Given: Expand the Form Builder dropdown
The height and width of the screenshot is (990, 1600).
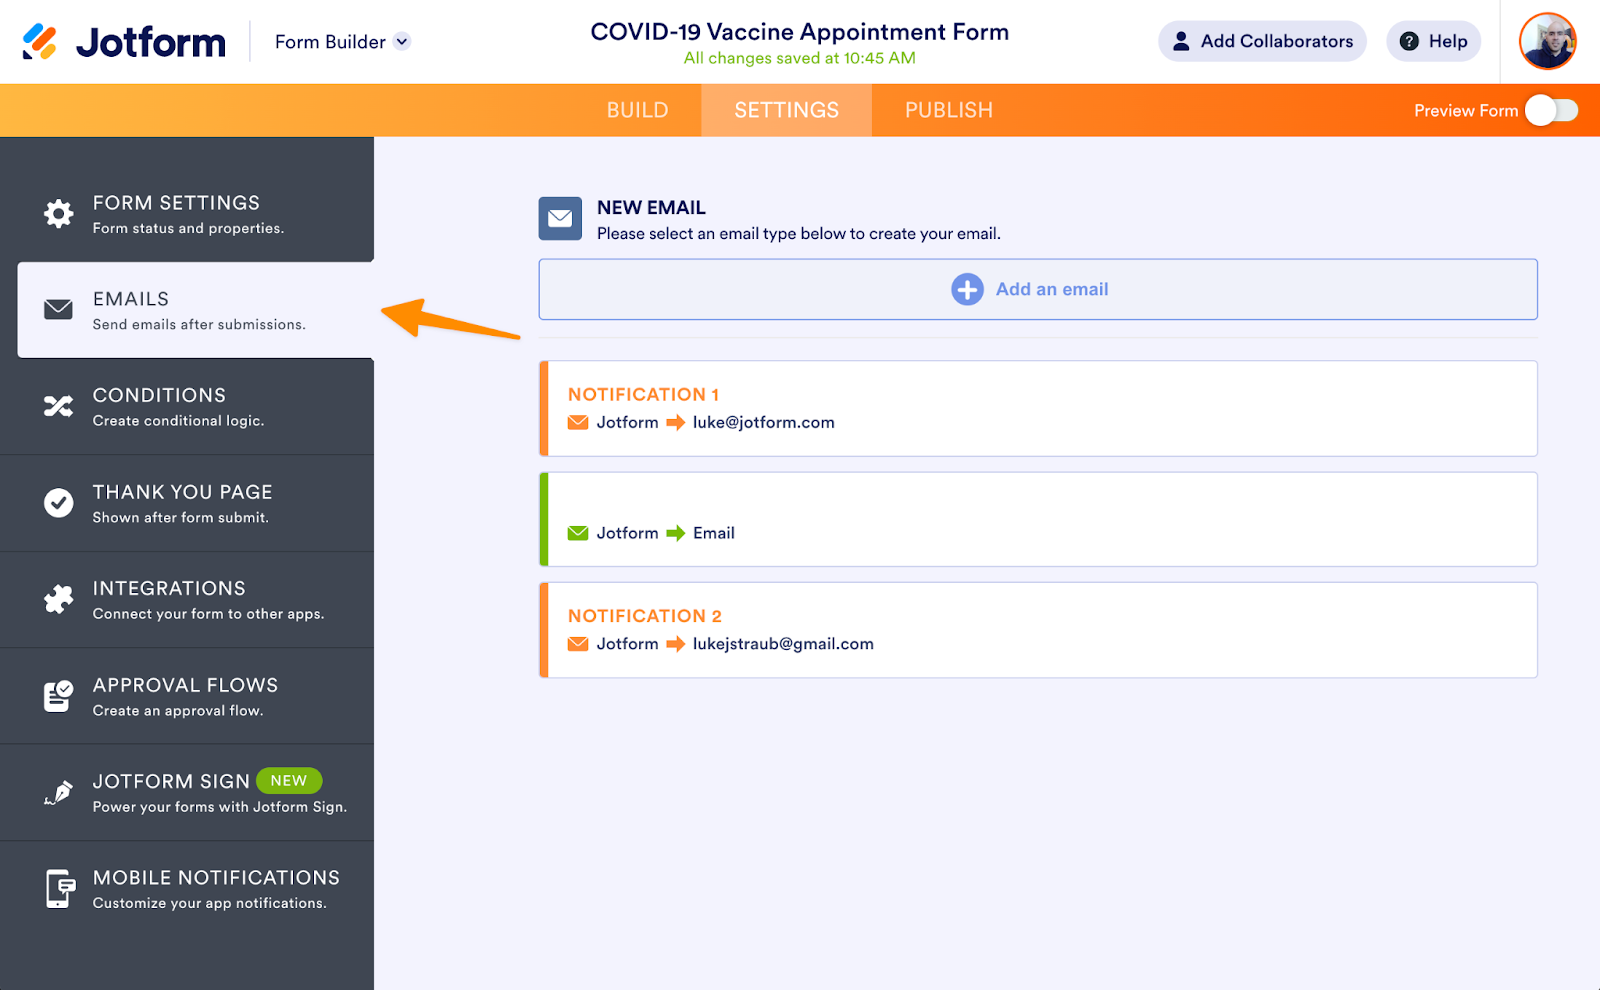Looking at the screenshot, I should point(402,42).
